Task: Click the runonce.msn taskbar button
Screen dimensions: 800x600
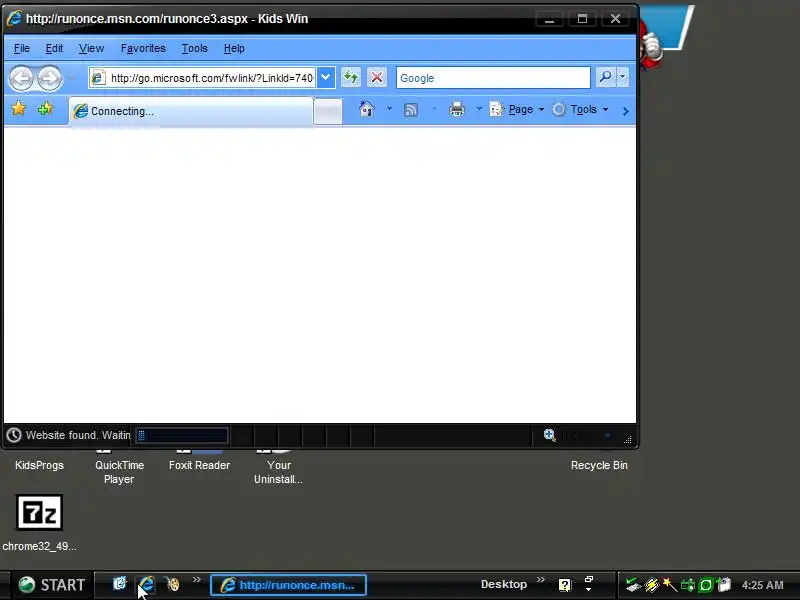Action: (x=288, y=585)
